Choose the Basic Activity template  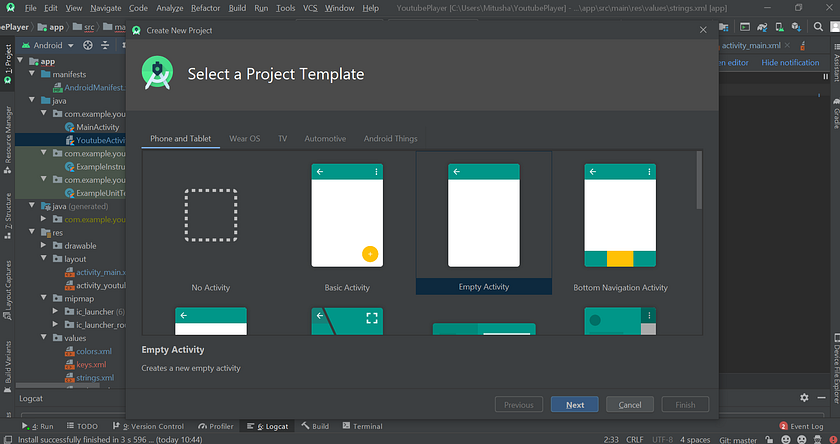click(347, 223)
